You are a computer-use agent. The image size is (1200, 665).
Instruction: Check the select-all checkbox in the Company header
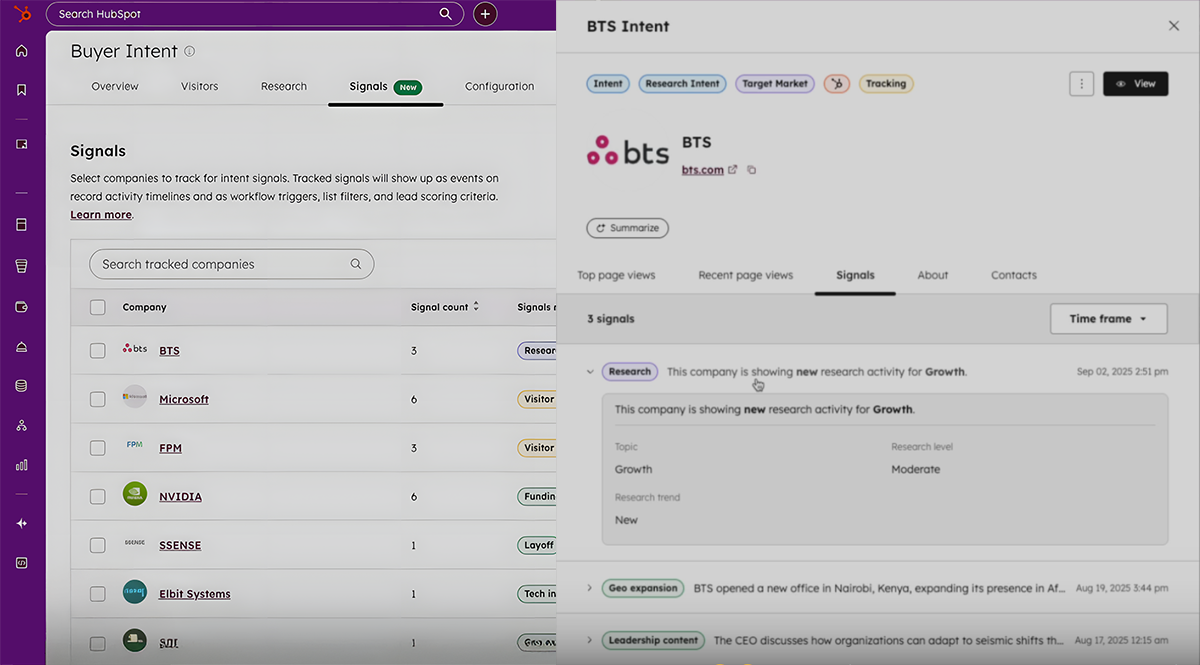[x=97, y=307]
